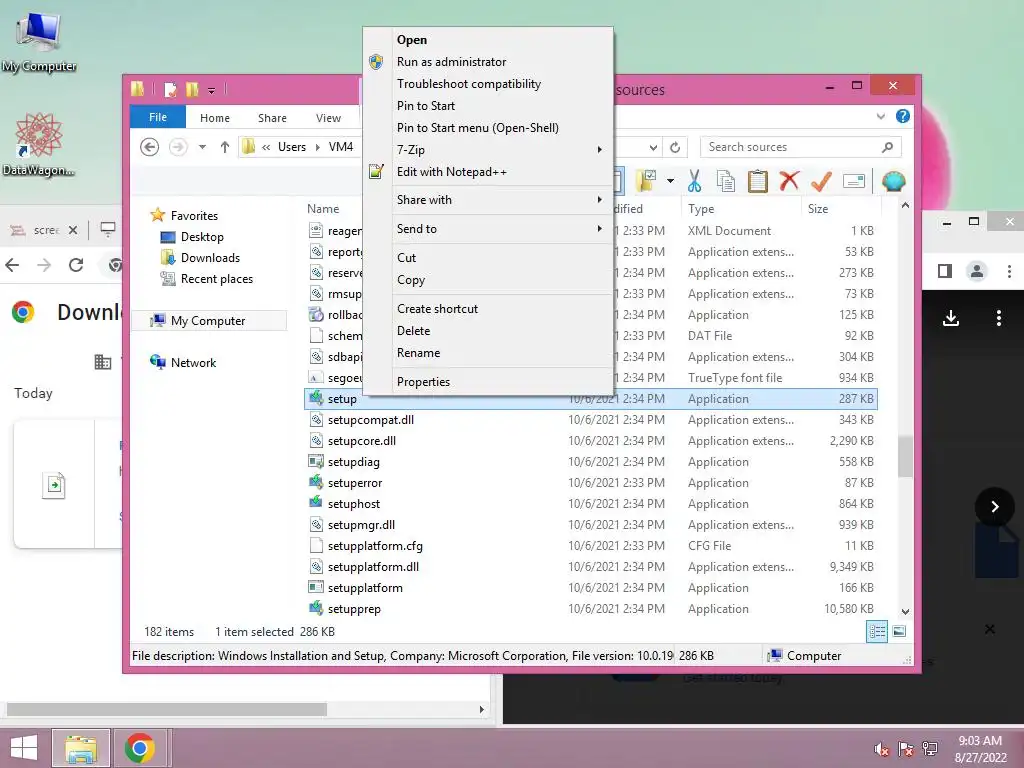Click the search magnifier icon in Explorer

point(887,147)
